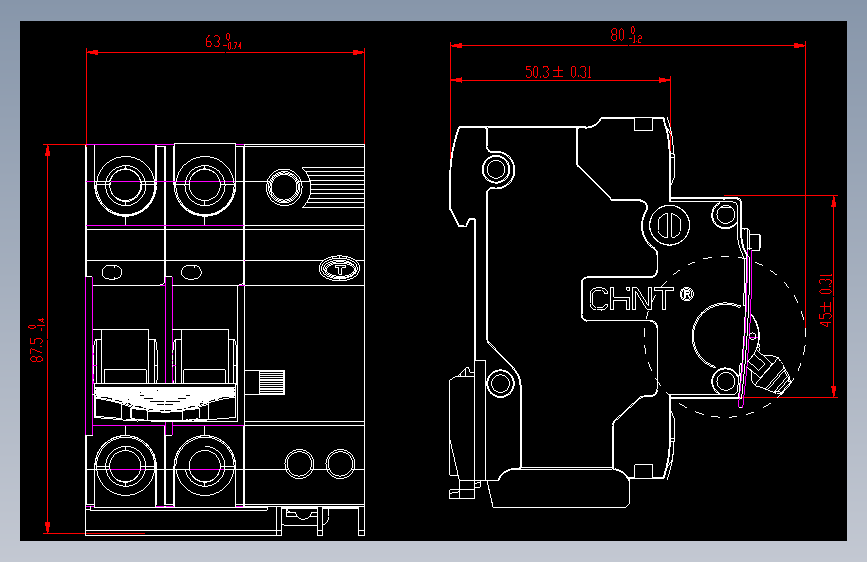Select the 87.5 height dimension text
Screen dimensions: 867x562
coord(37,340)
